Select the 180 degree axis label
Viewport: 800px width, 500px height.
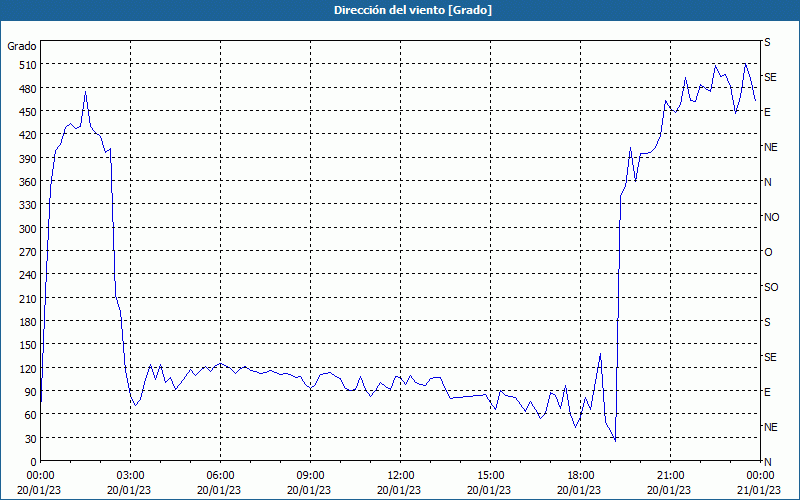29,322
